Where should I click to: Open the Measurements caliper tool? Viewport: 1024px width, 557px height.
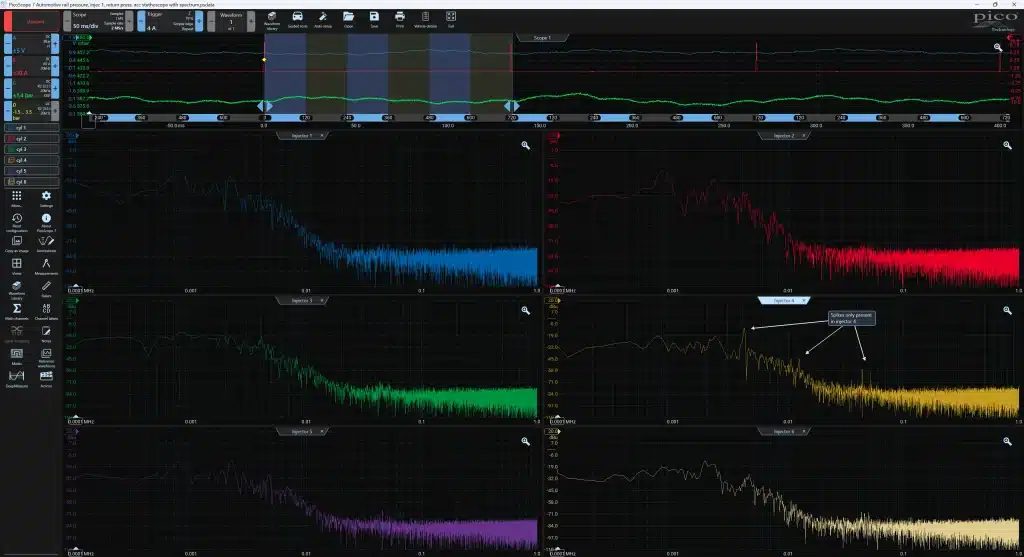coord(46,266)
